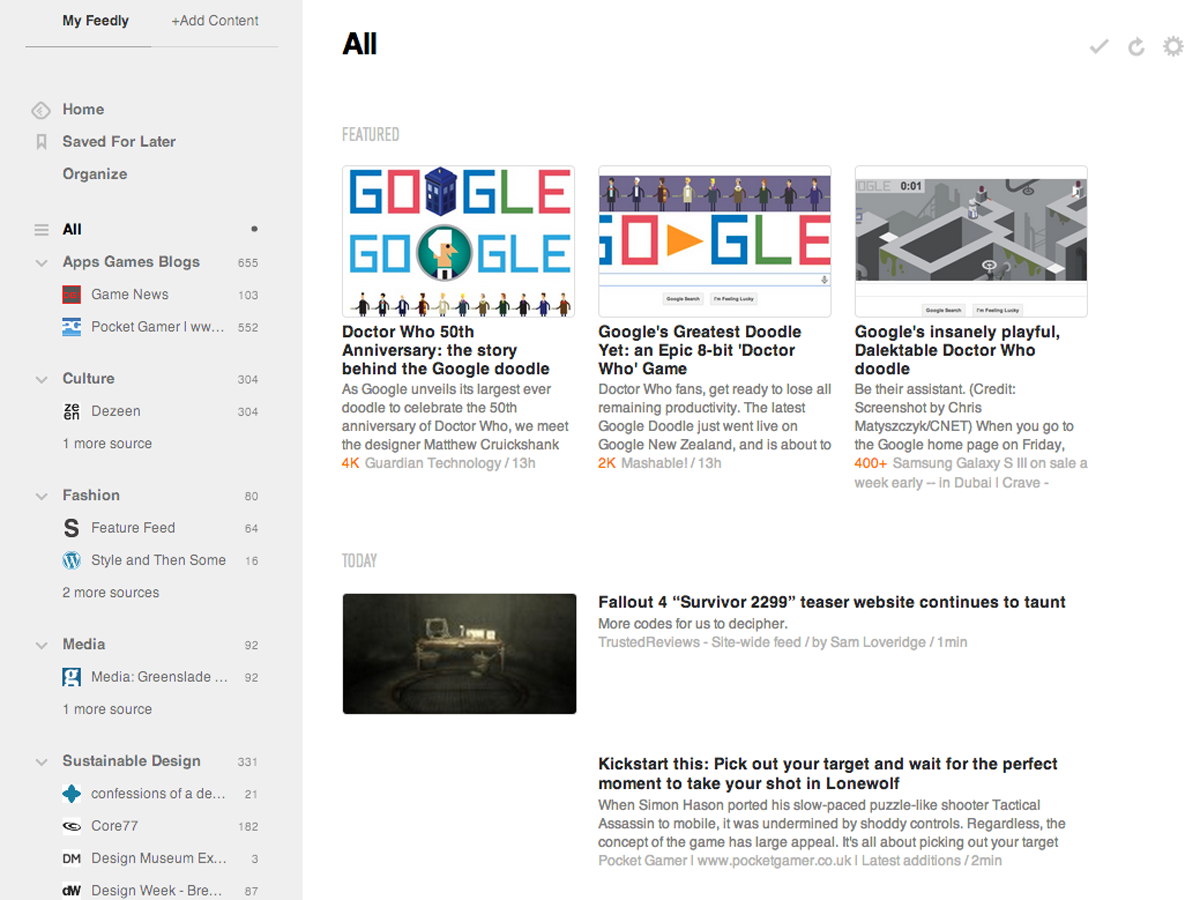
Task: Click the Home diamond icon
Action: 41,110
